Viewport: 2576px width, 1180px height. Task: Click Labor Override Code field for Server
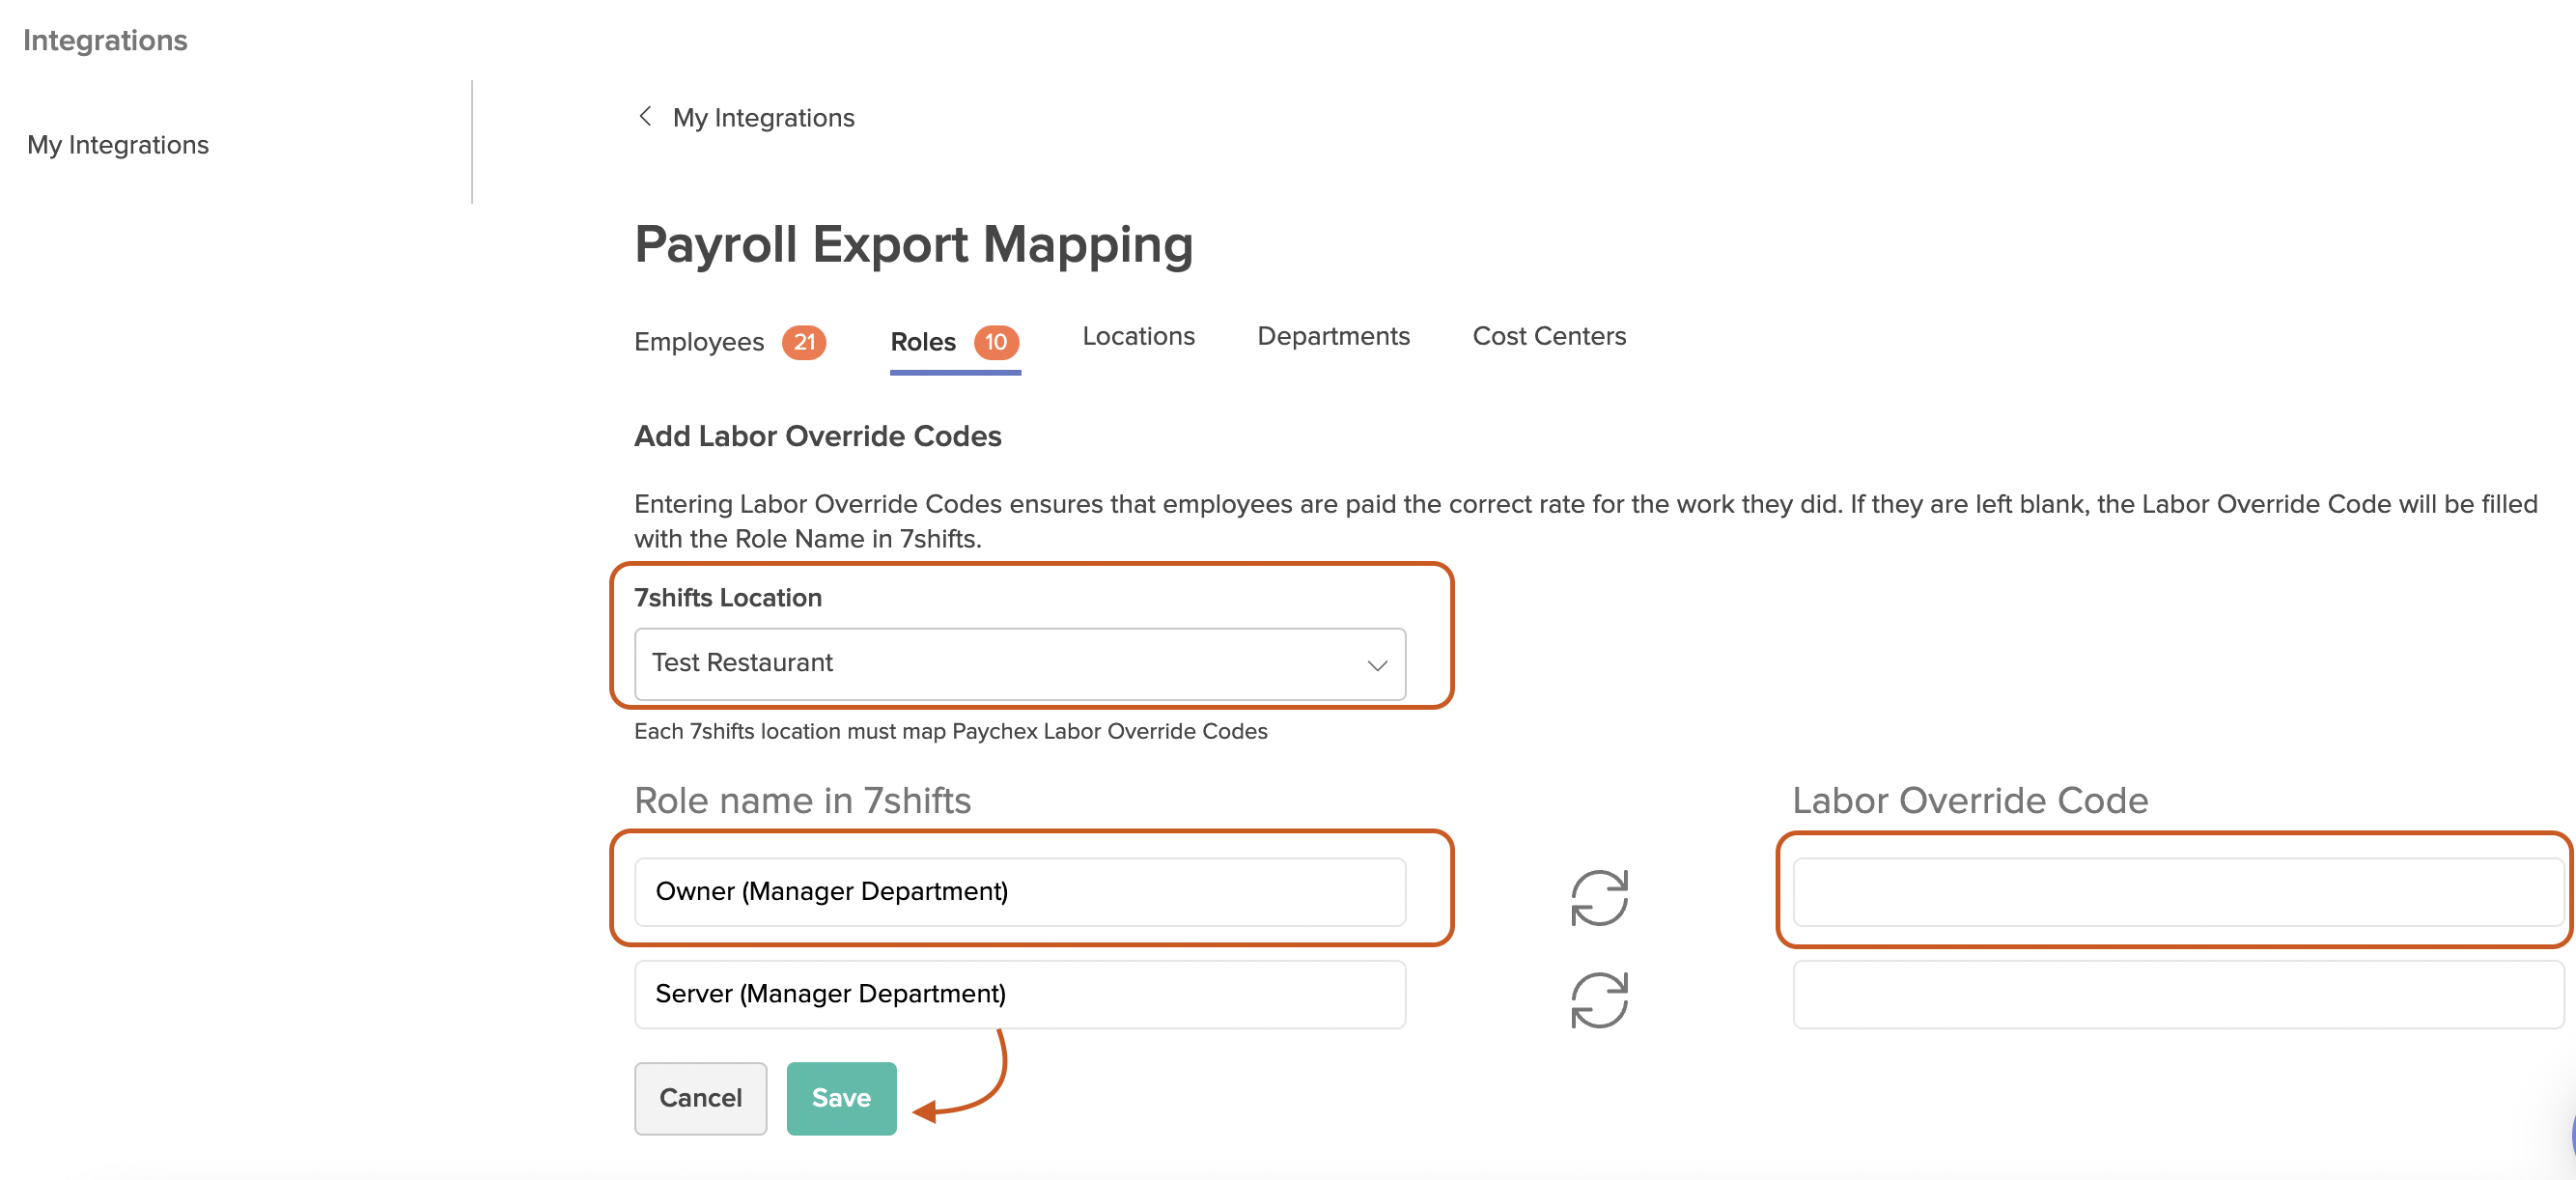tap(2178, 994)
